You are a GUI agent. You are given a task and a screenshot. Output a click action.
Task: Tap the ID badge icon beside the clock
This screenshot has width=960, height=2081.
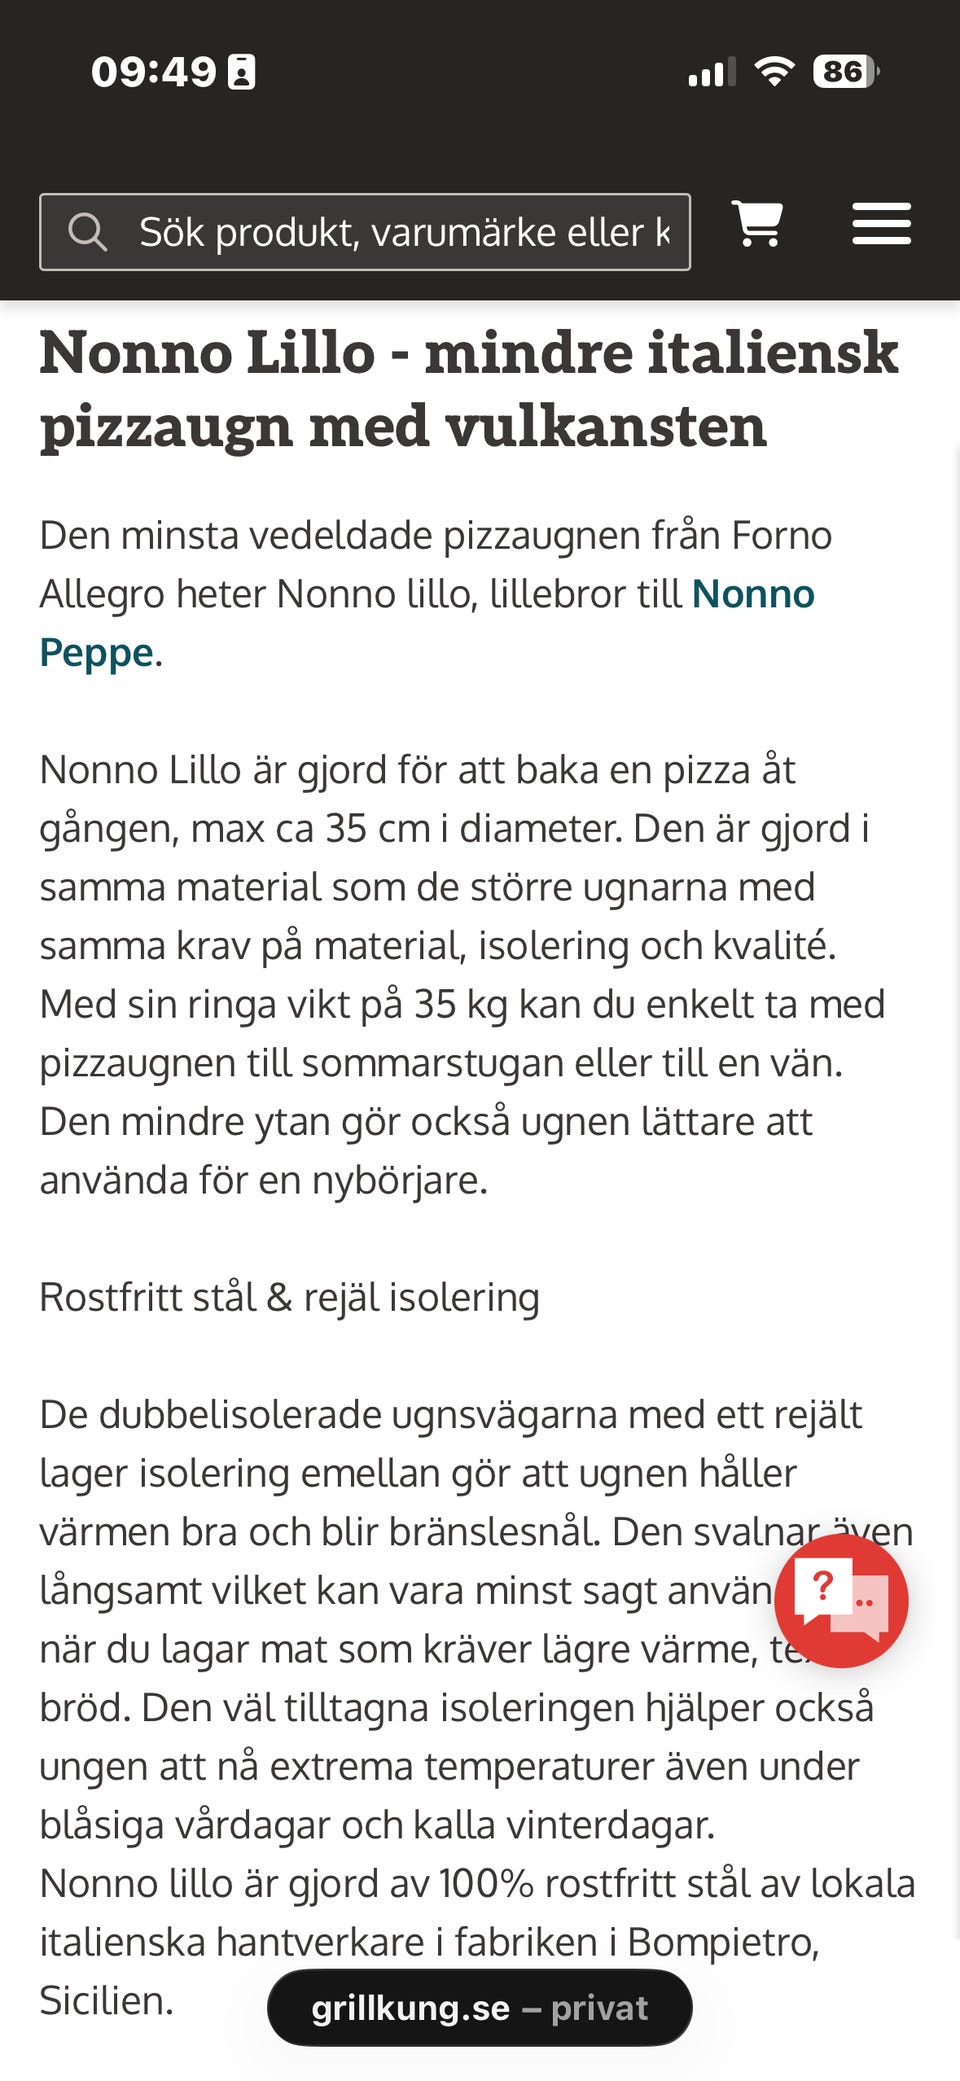242,72
